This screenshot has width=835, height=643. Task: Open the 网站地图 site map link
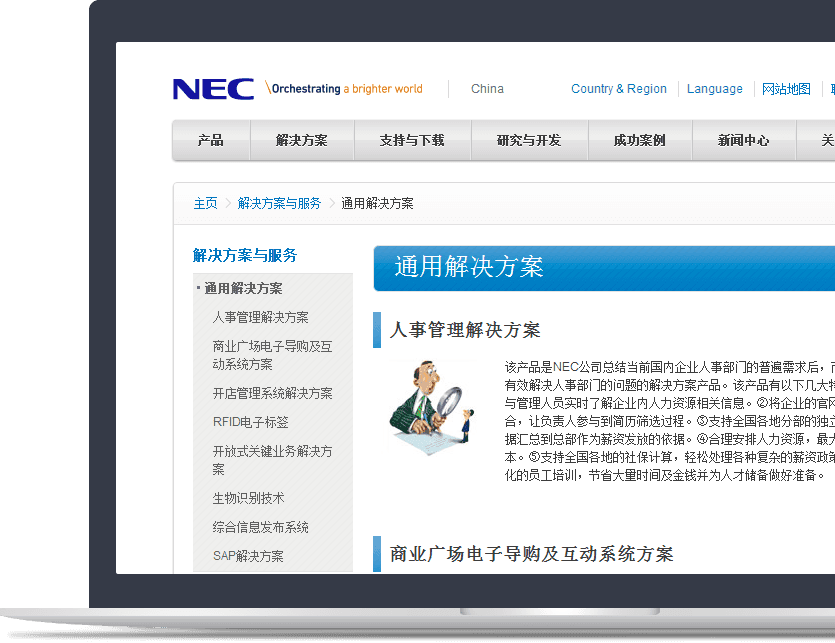tap(786, 89)
